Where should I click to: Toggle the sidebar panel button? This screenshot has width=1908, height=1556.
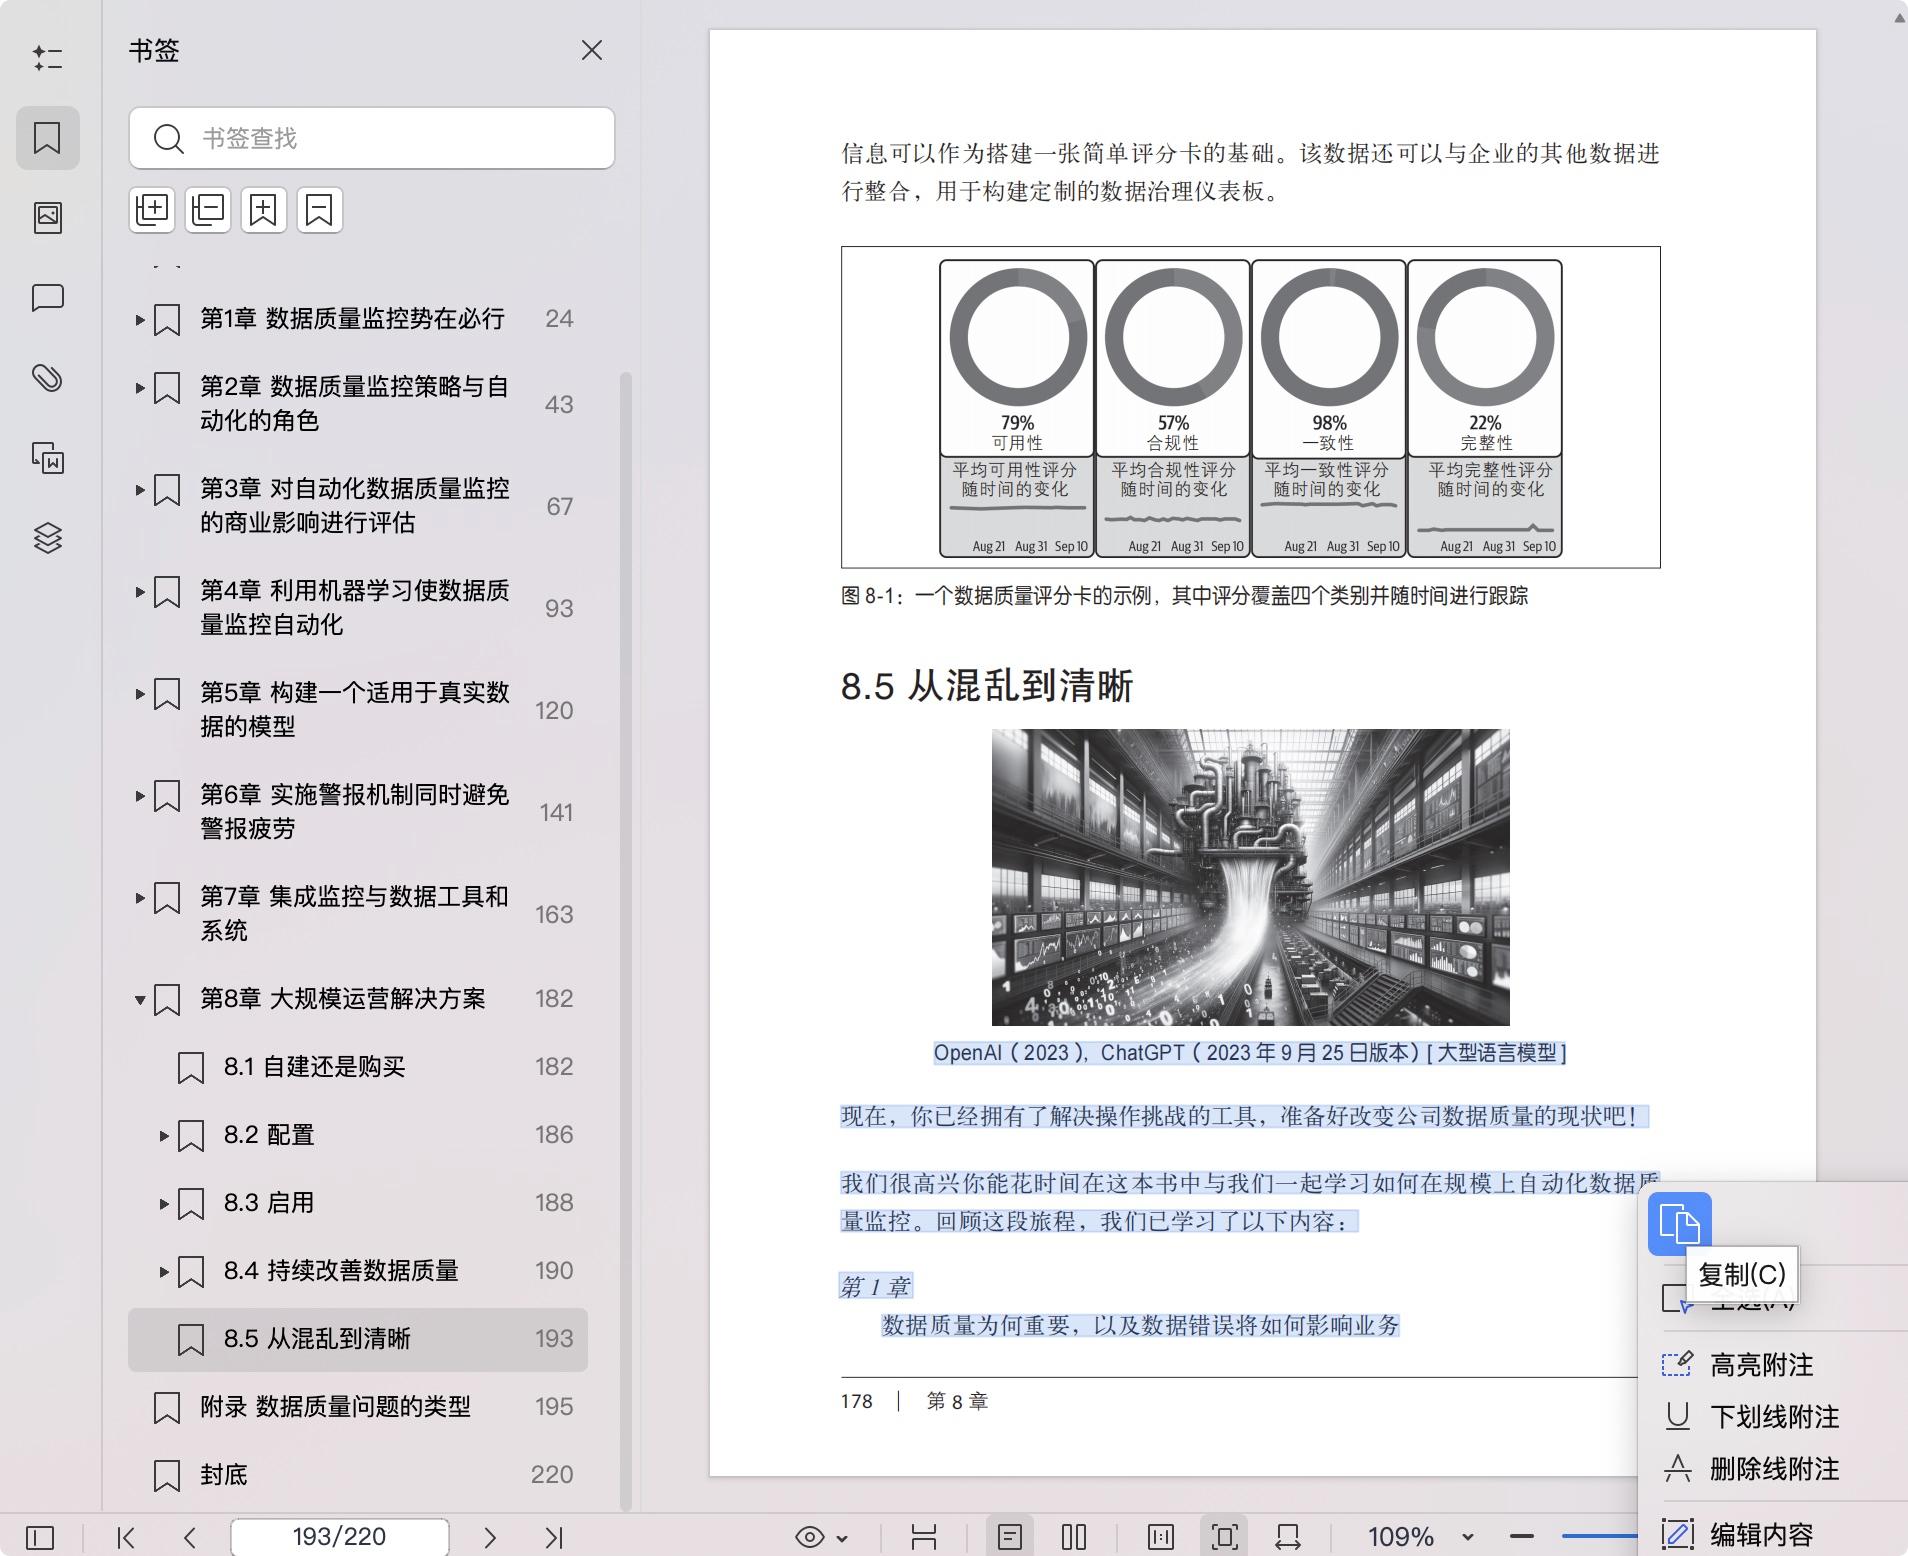point(40,1537)
